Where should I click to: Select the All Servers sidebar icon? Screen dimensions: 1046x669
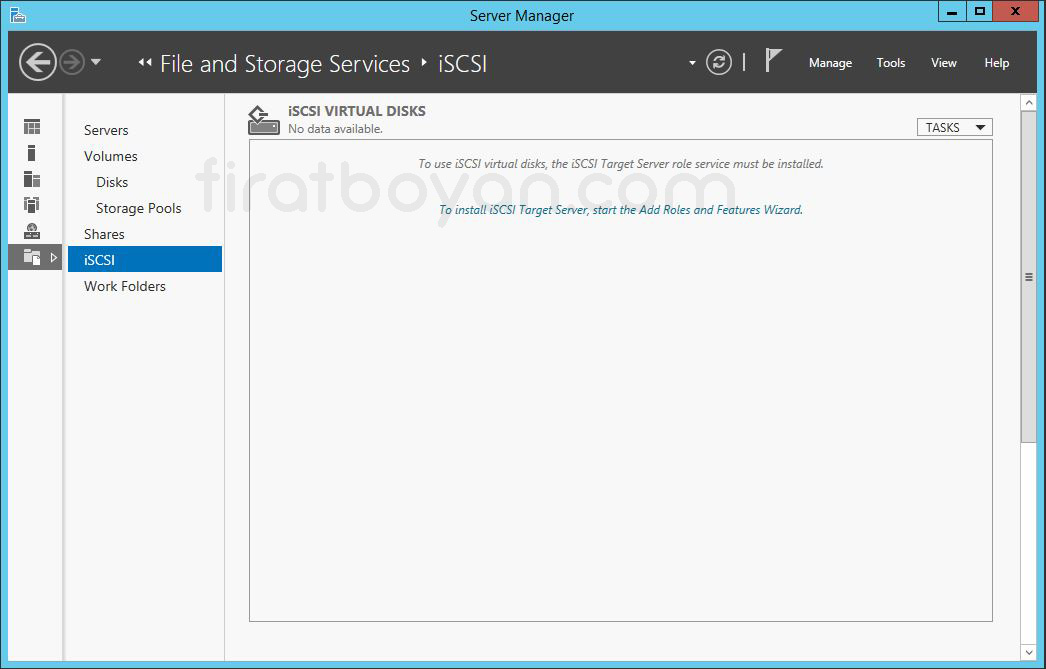click(x=32, y=179)
